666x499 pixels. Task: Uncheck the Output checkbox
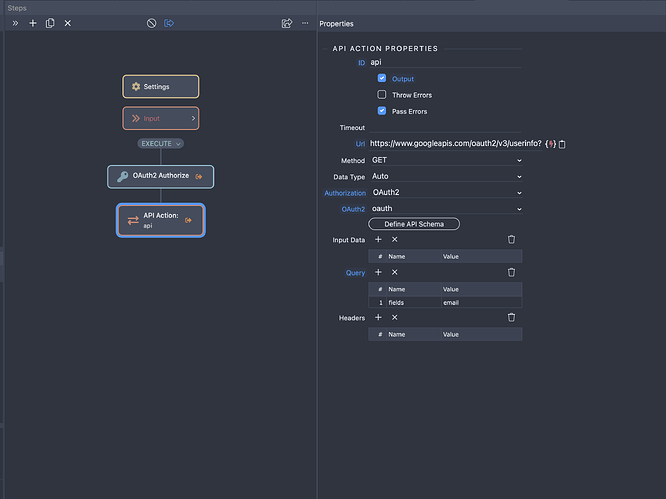coord(382,79)
